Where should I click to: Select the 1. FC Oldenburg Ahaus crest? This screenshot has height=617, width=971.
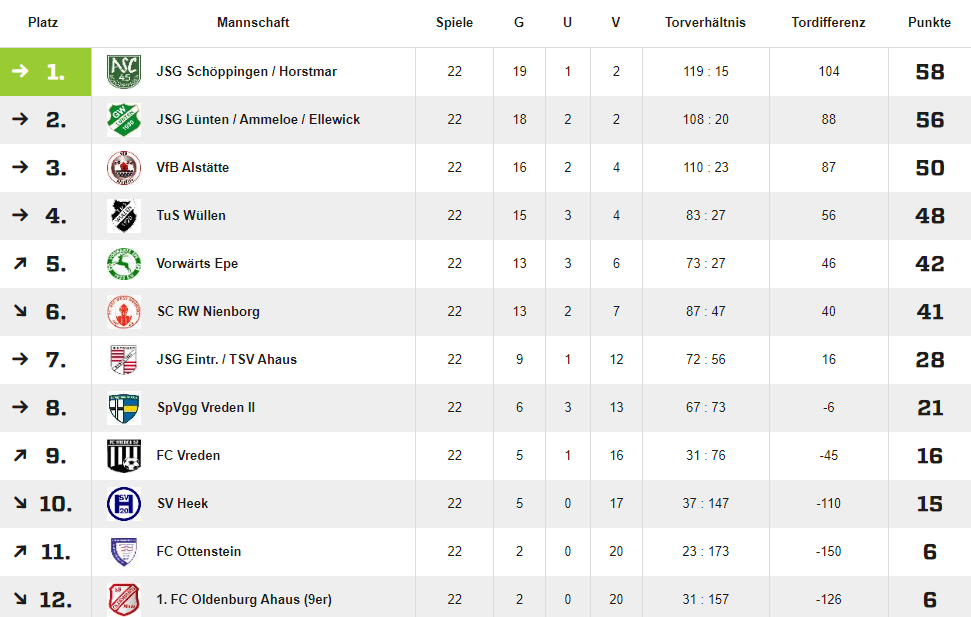coord(124,600)
